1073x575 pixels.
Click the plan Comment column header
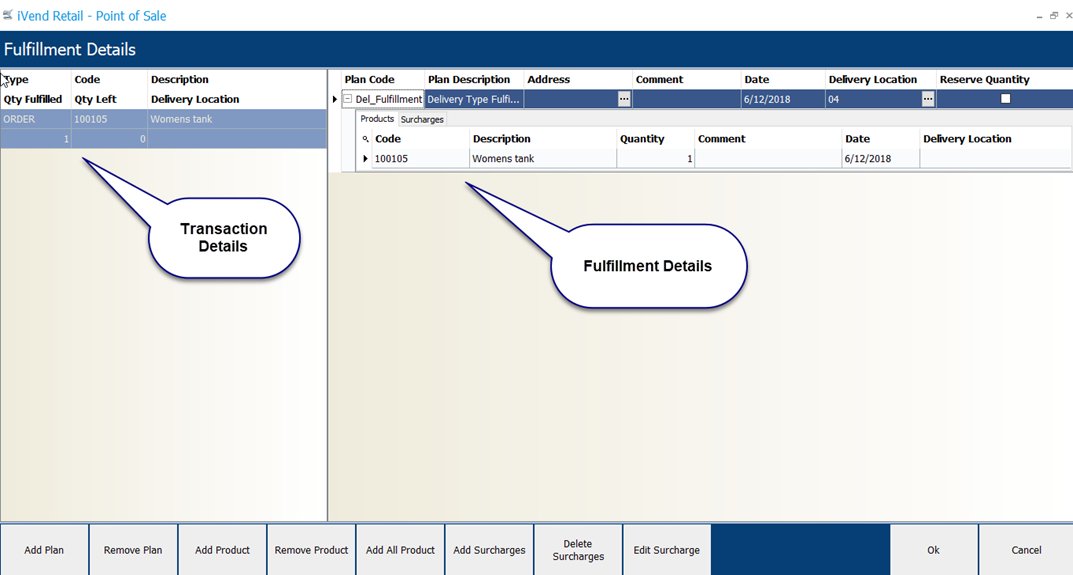687,79
